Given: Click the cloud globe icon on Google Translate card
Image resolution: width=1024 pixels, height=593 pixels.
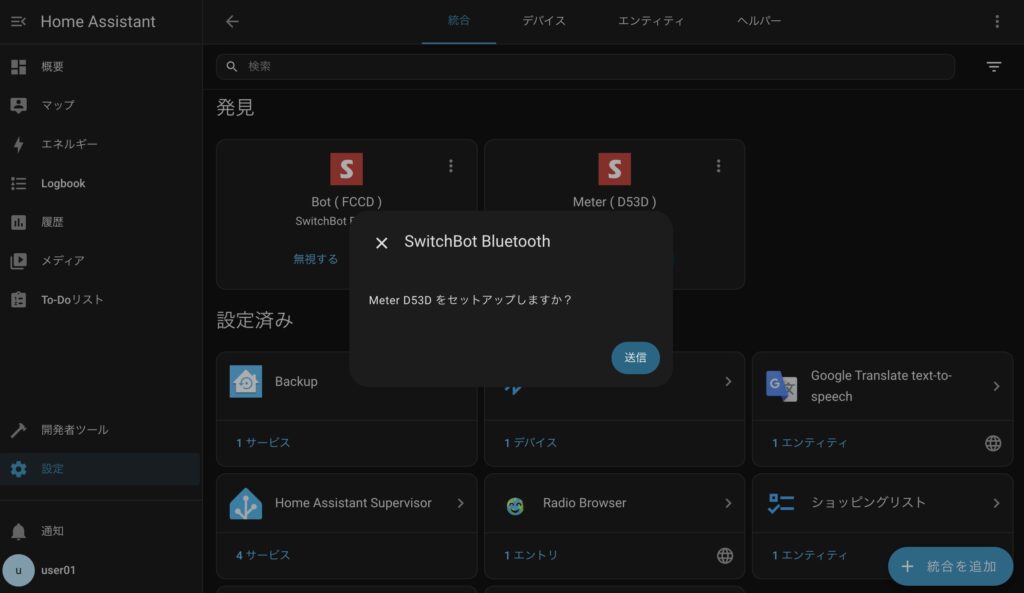Looking at the screenshot, I should [x=993, y=443].
